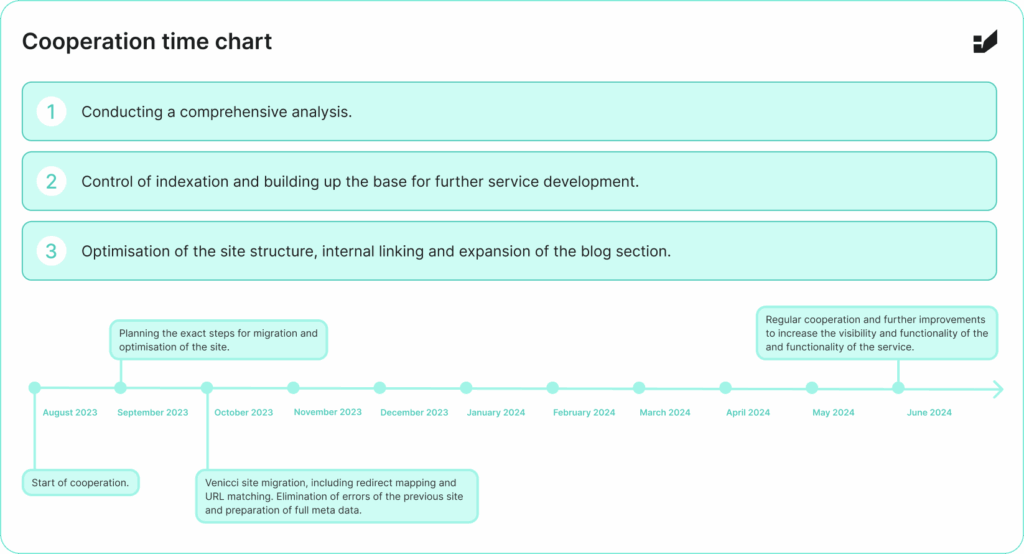Open the Venicci site migration callout
This screenshot has height=554, width=1024.
[x=337, y=495]
